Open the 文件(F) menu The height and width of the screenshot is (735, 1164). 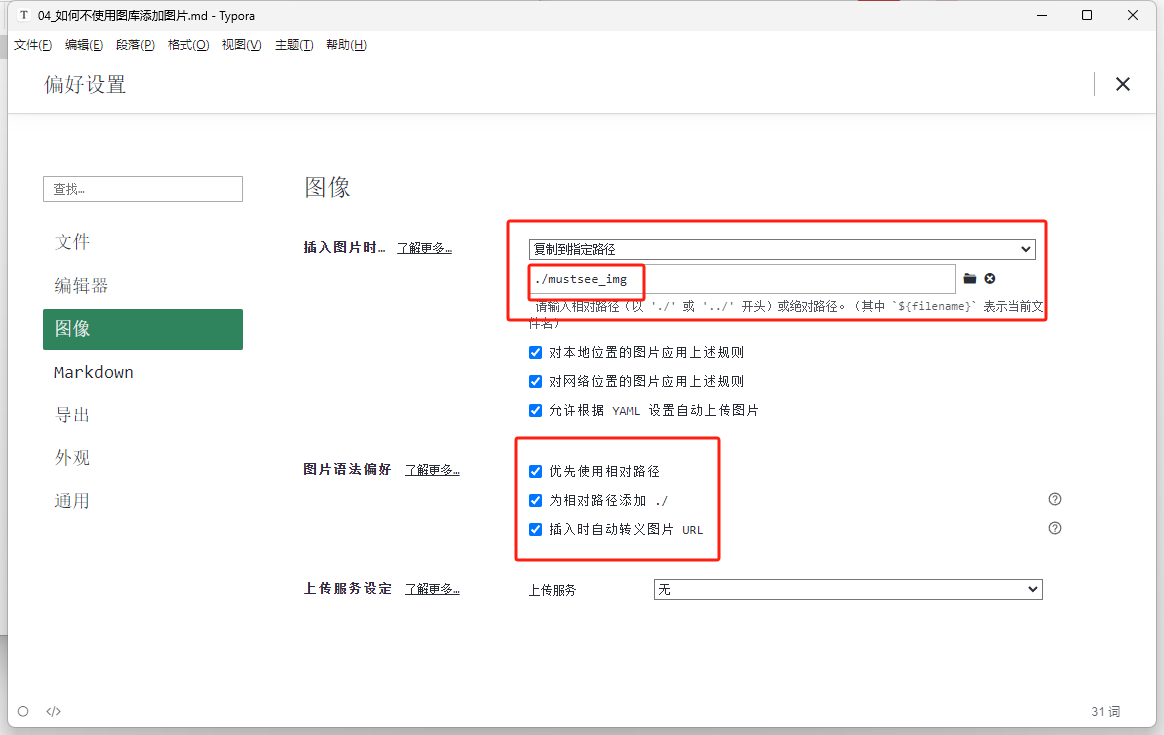[x=33, y=45]
